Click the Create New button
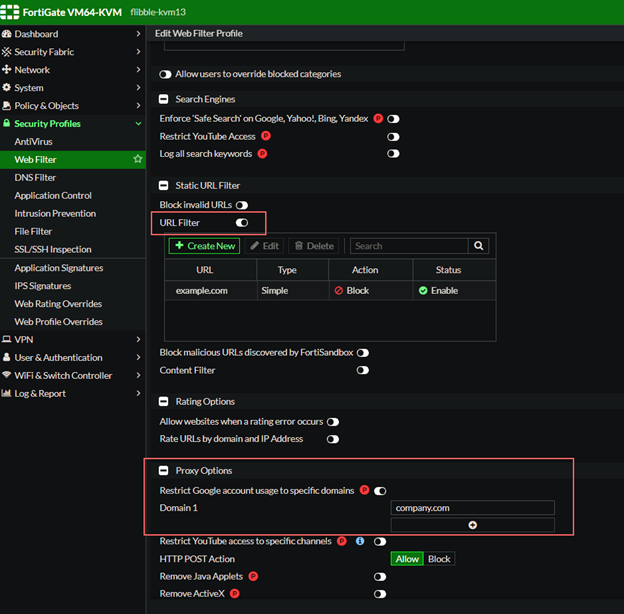This screenshot has height=614, width=624. [x=204, y=246]
